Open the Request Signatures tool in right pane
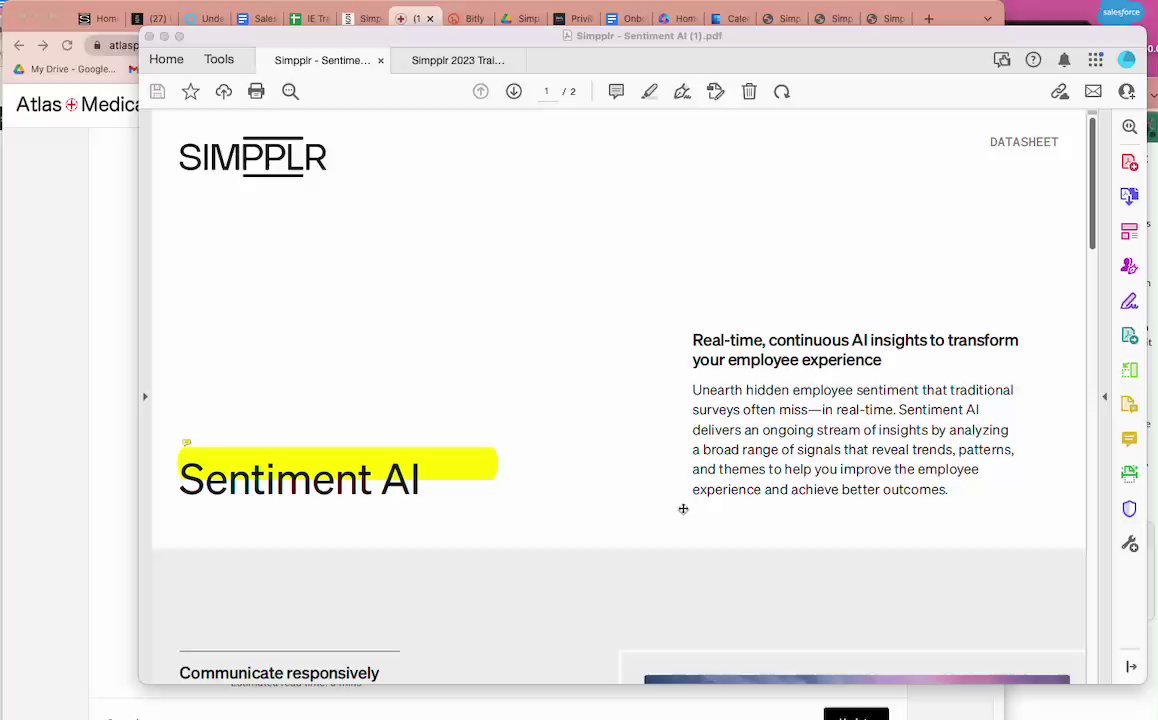Image resolution: width=1158 pixels, height=720 pixels. (1129, 266)
